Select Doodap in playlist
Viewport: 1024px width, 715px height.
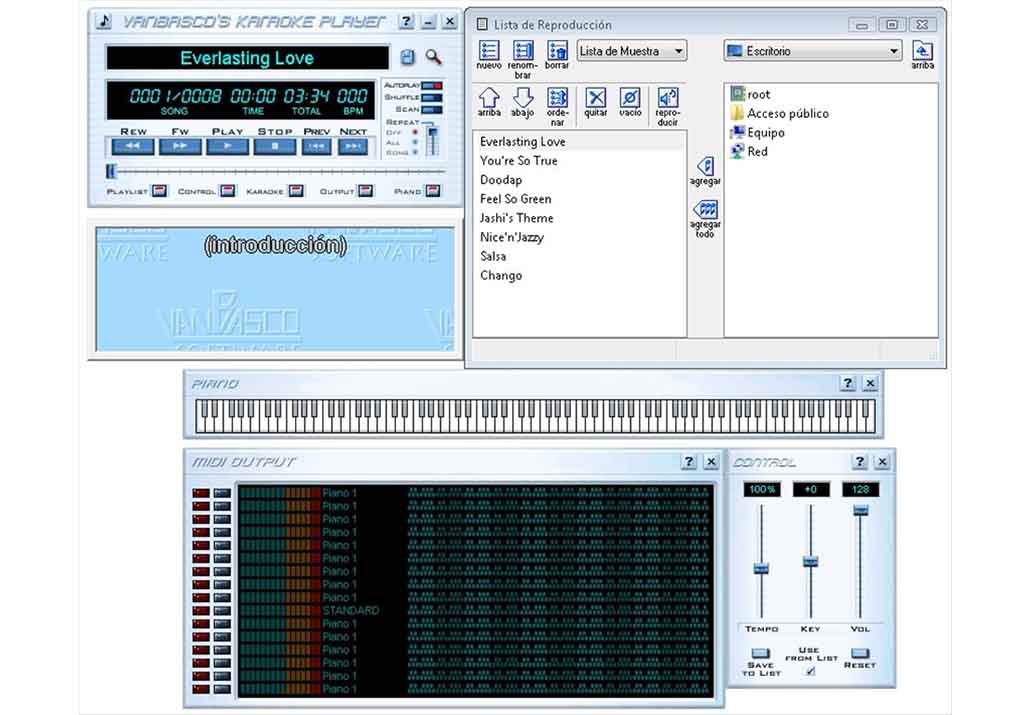pos(579,180)
